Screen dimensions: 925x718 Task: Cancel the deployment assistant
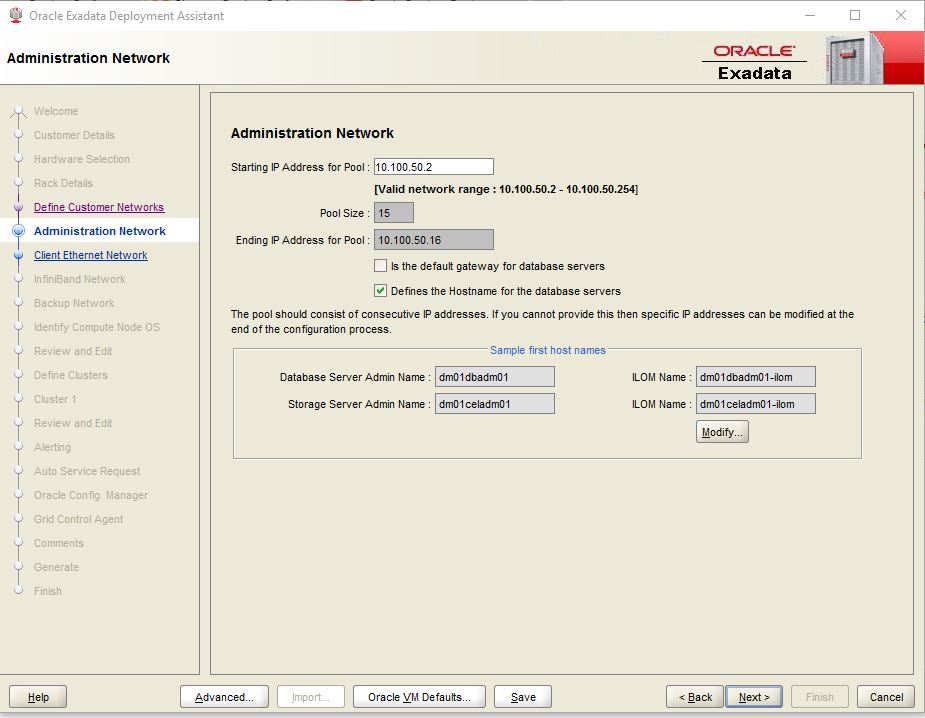tap(886, 697)
